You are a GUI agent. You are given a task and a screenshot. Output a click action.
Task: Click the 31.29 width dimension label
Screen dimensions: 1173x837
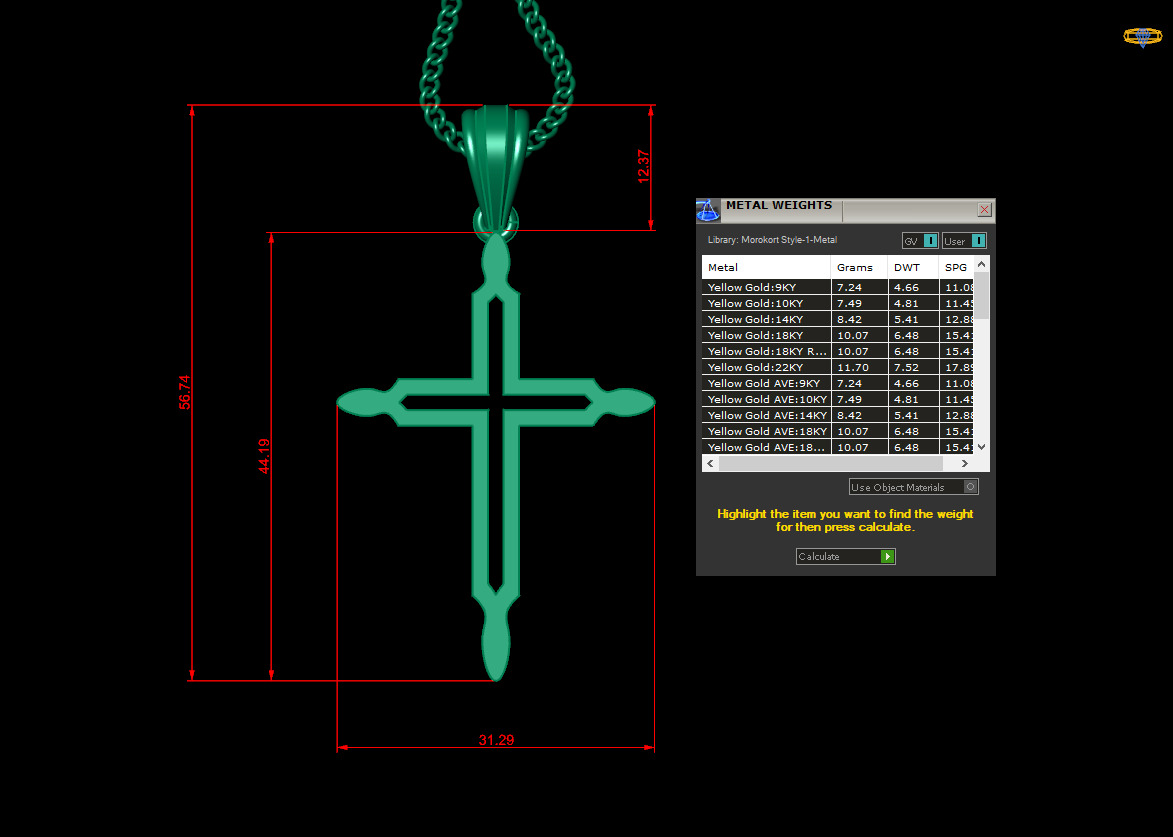pyautogui.click(x=496, y=740)
